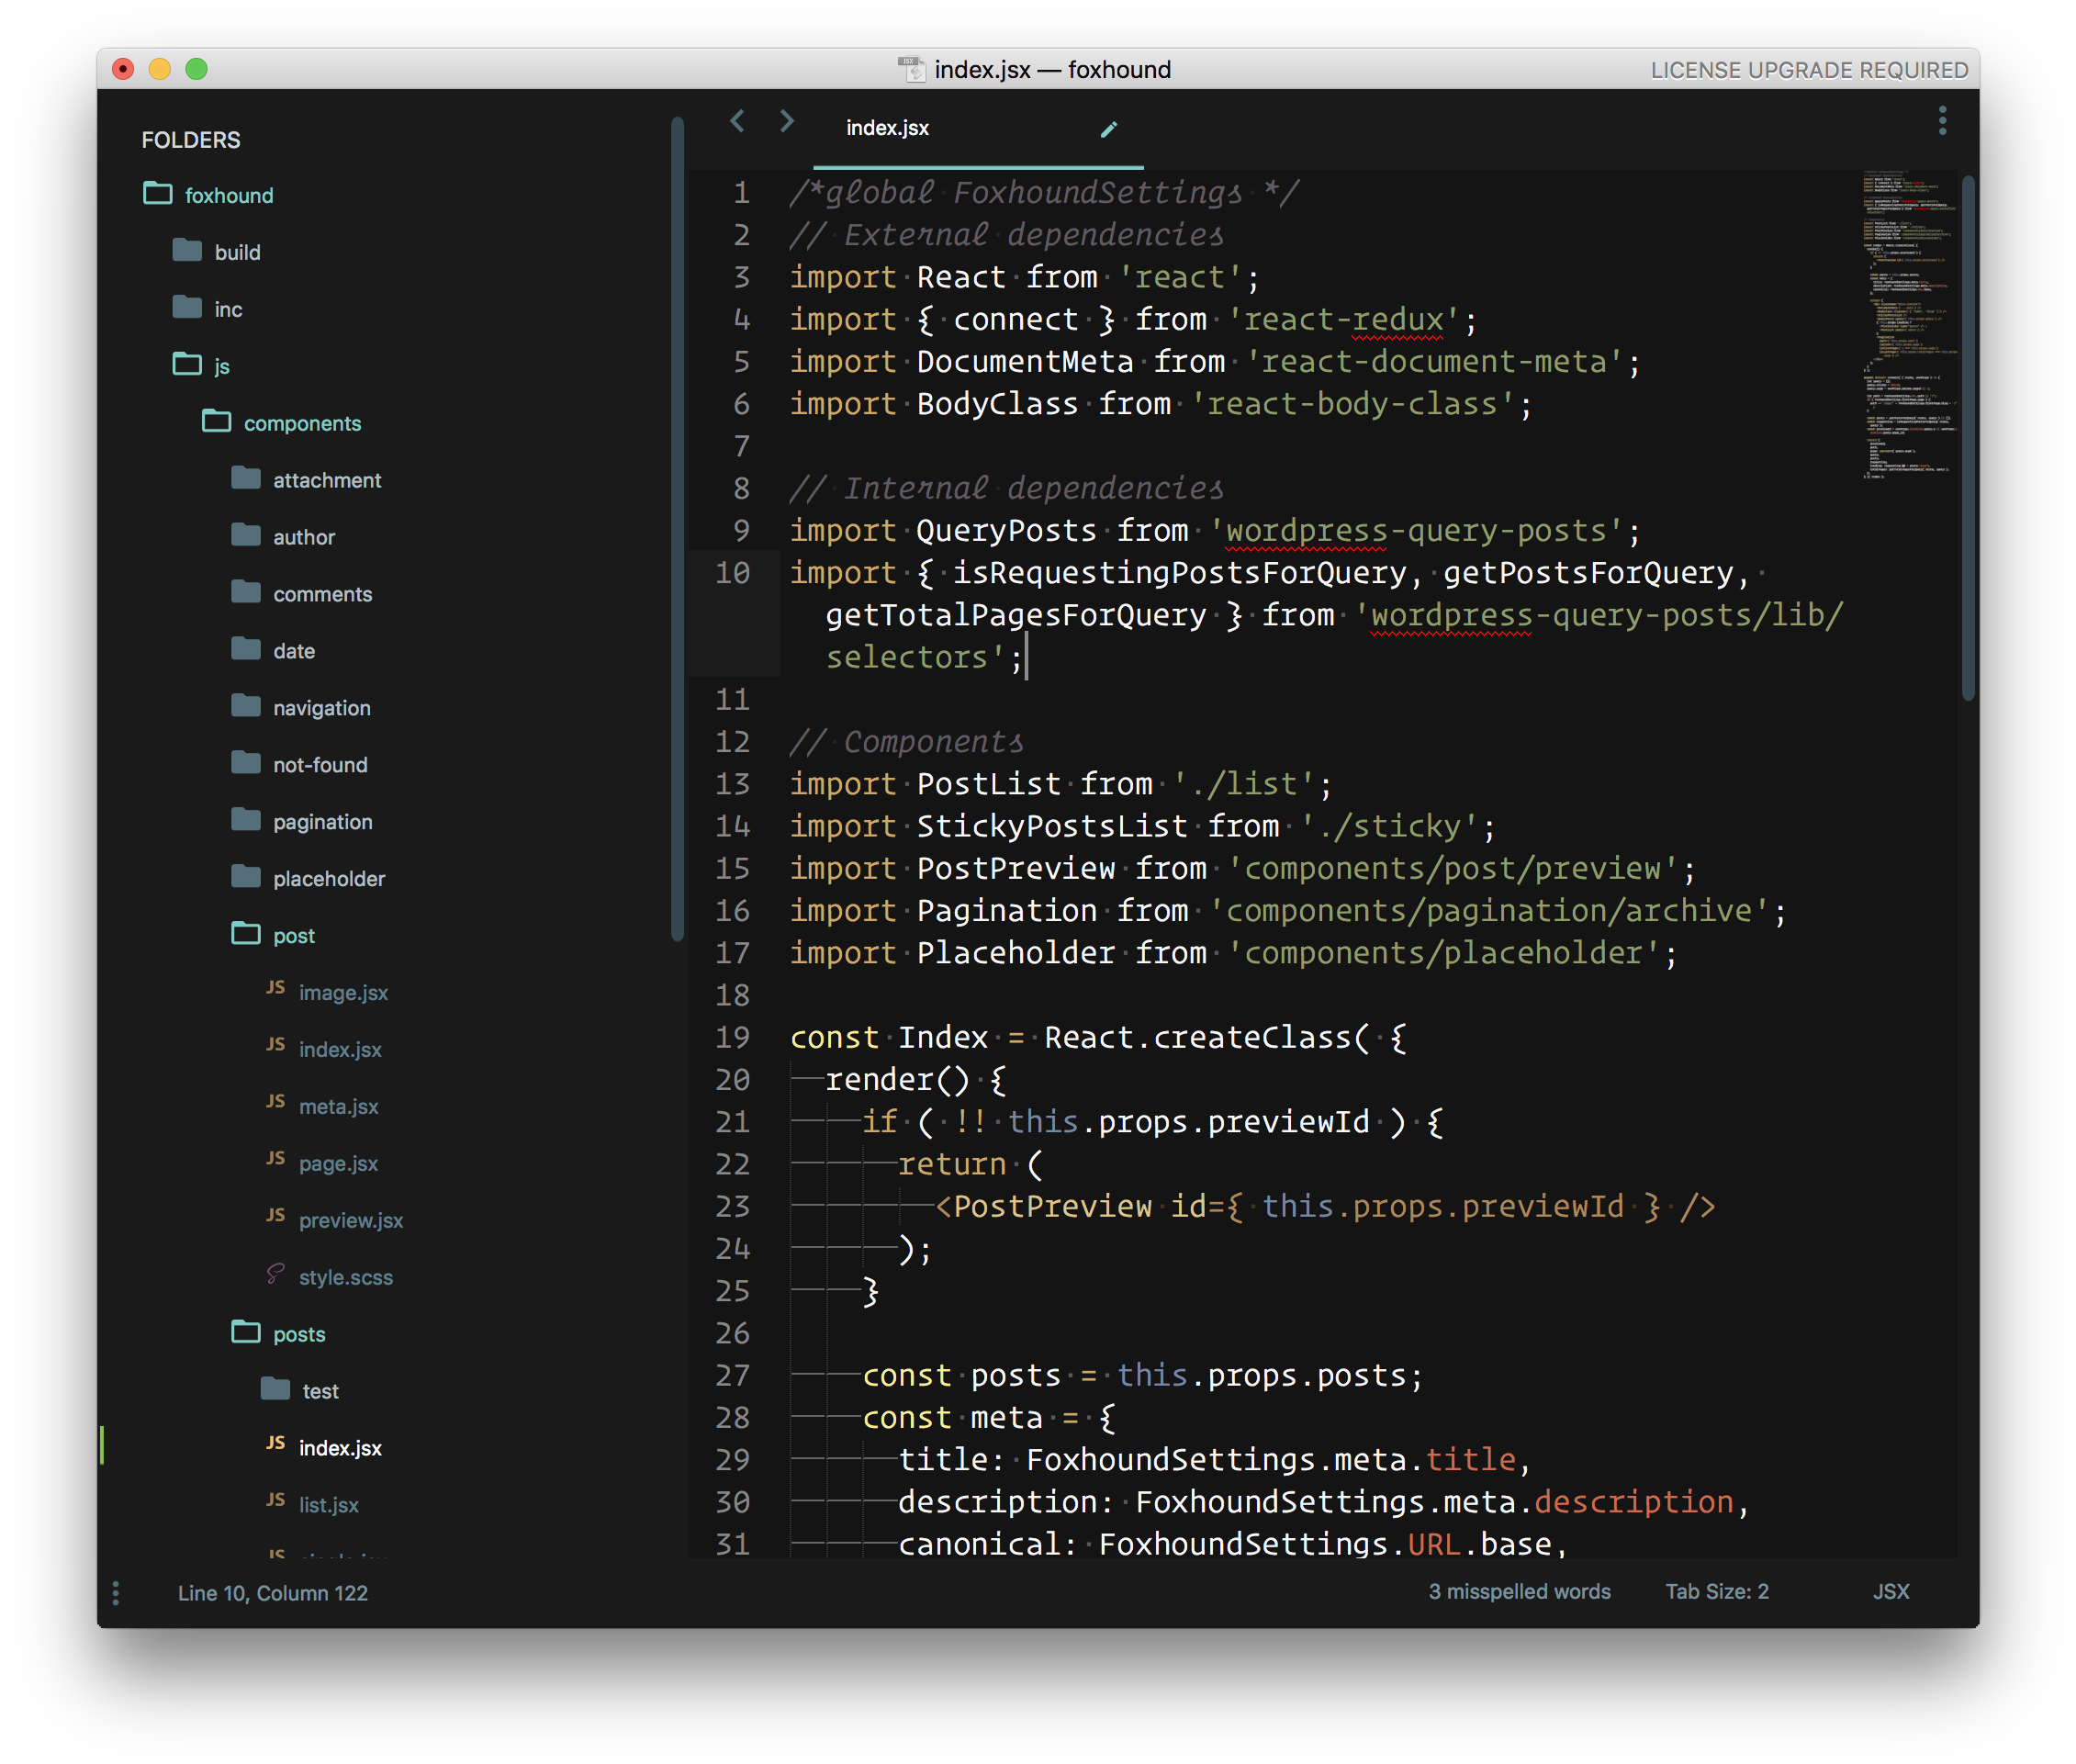Open the JSX syntax selector in the status bar
The height and width of the screenshot is (1764, 2076).
point(1890,1591)
